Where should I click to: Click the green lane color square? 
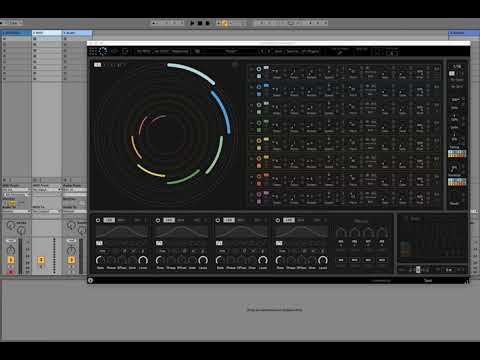tap(259, 130)
